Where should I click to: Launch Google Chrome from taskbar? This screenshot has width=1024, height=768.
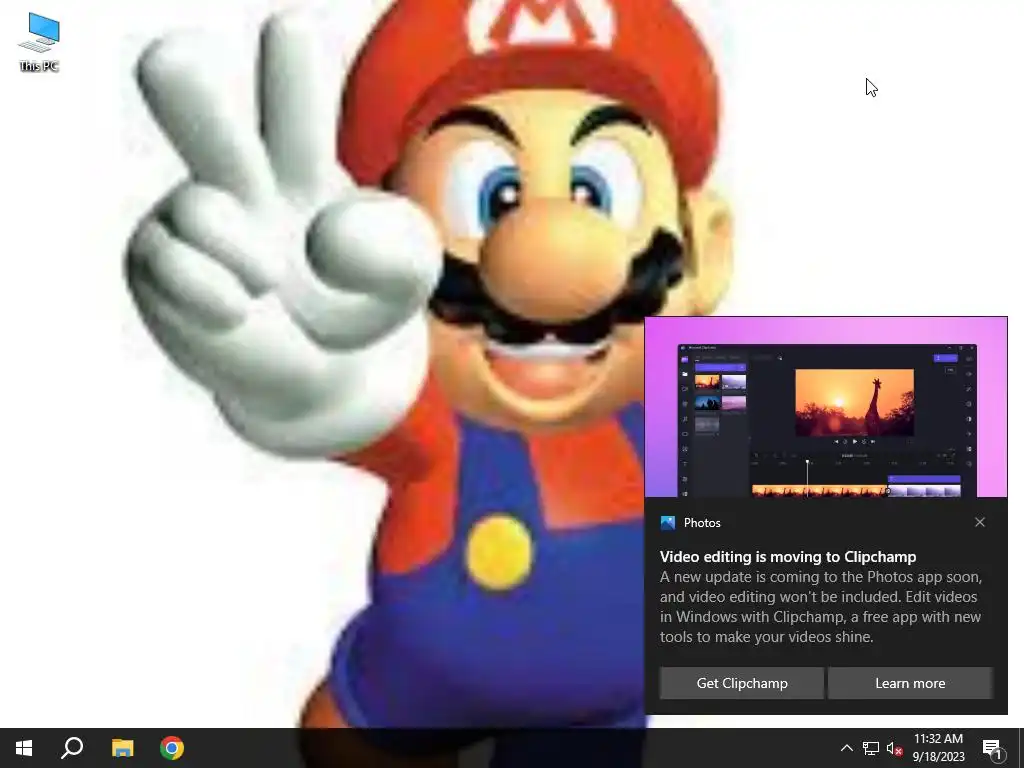(x=172, y=748)
